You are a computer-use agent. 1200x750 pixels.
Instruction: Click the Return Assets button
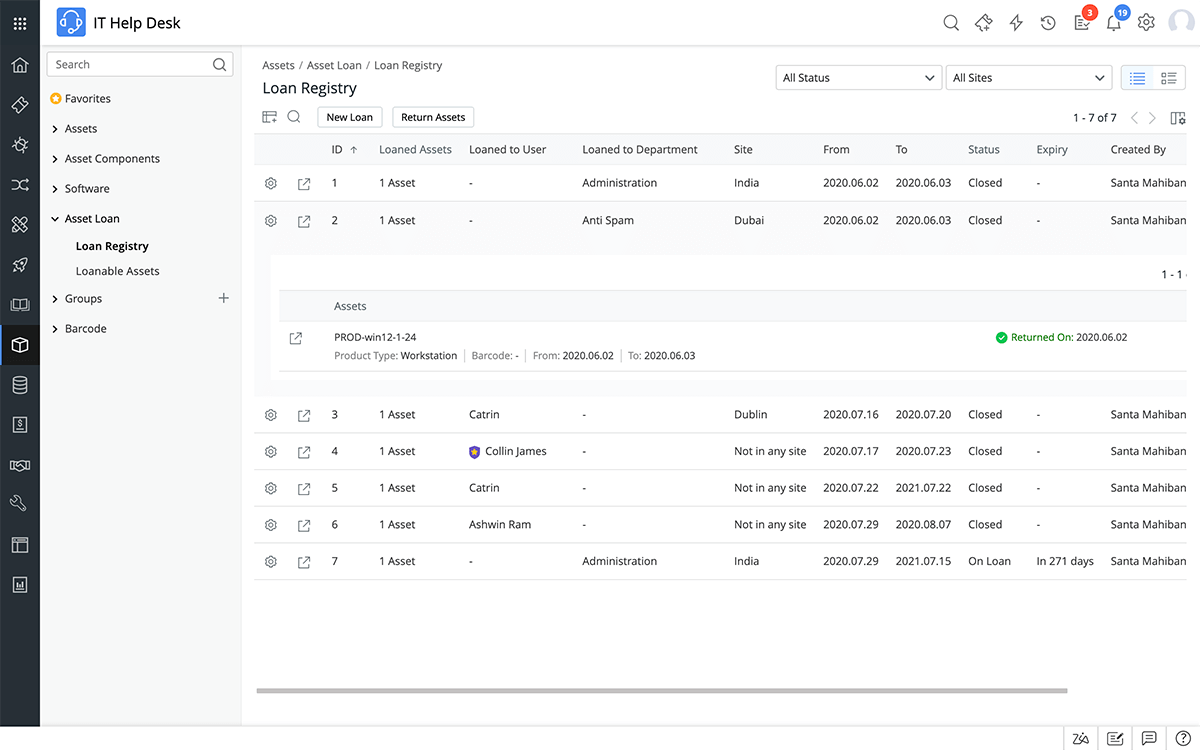[433, 117]
